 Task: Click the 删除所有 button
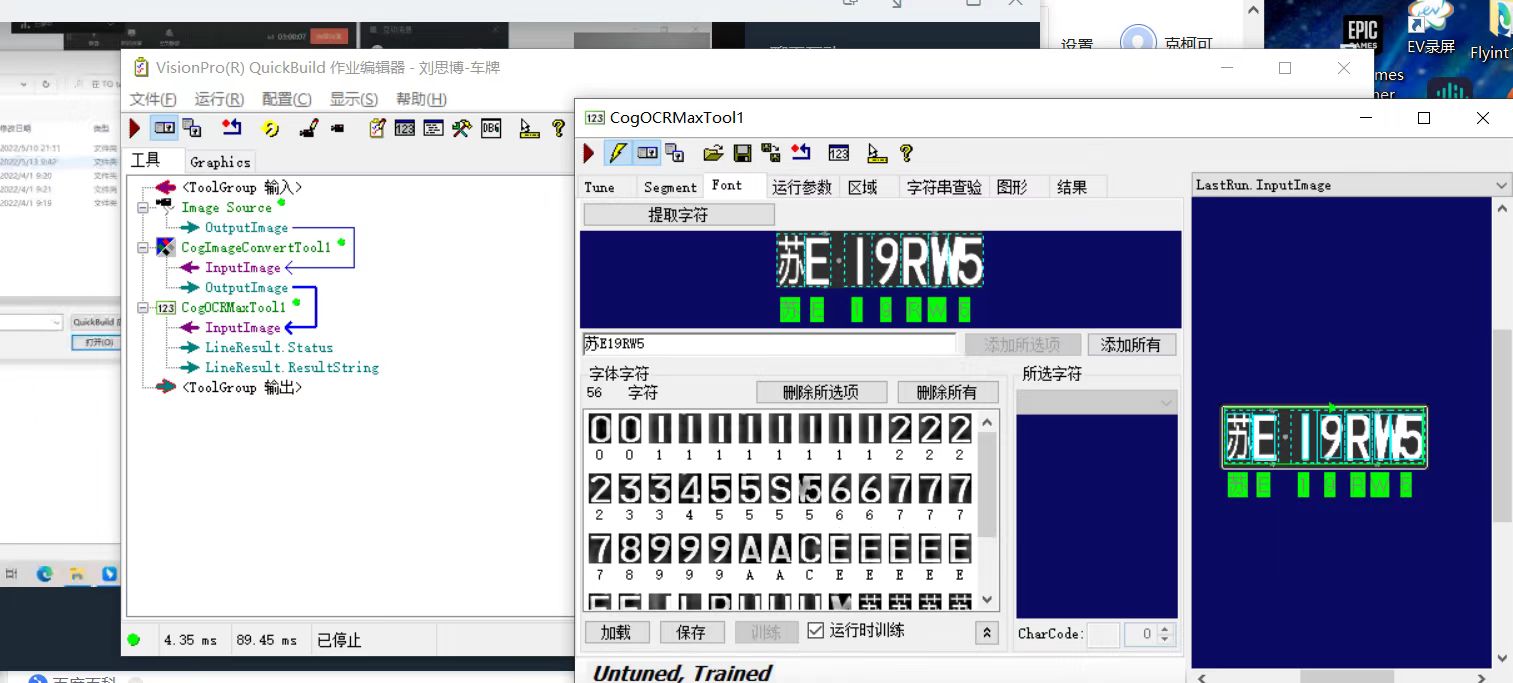947,392
